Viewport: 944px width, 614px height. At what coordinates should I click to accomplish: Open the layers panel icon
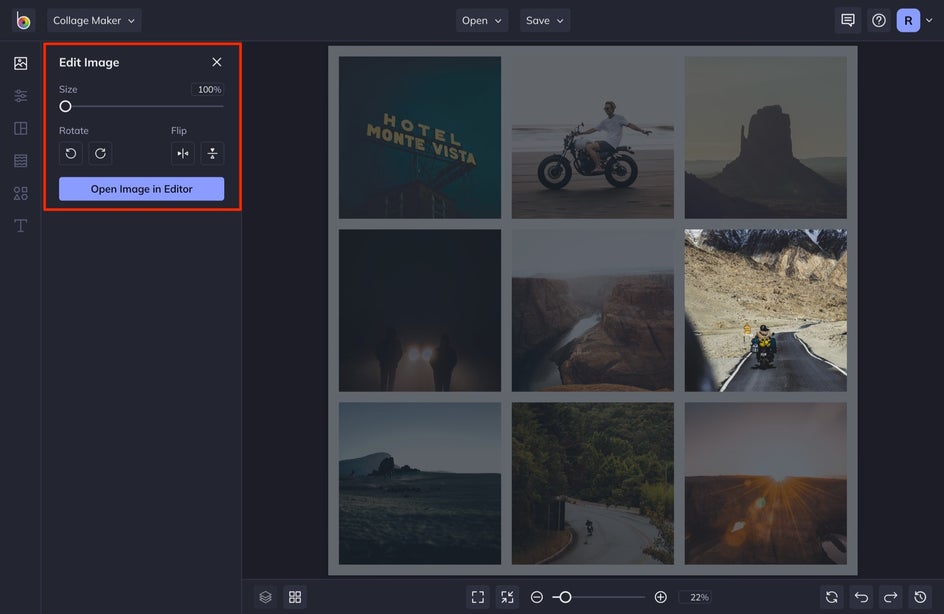coord(265,597)
